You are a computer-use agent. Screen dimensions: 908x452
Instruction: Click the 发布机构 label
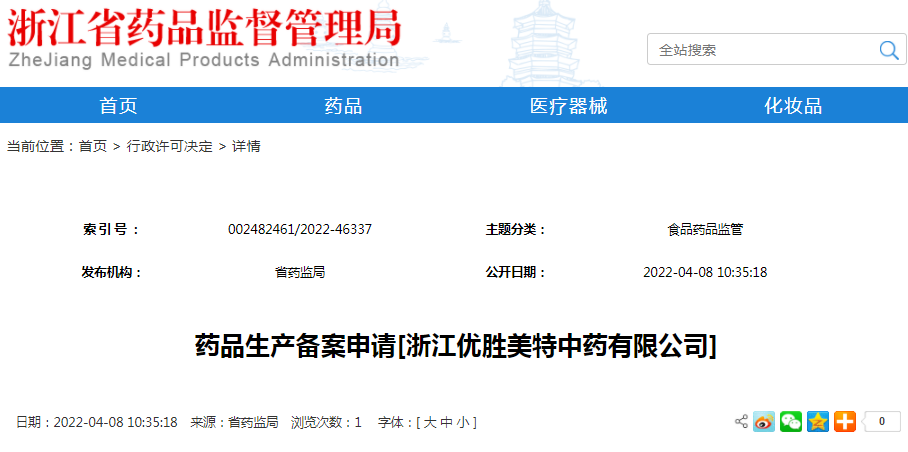112,272
